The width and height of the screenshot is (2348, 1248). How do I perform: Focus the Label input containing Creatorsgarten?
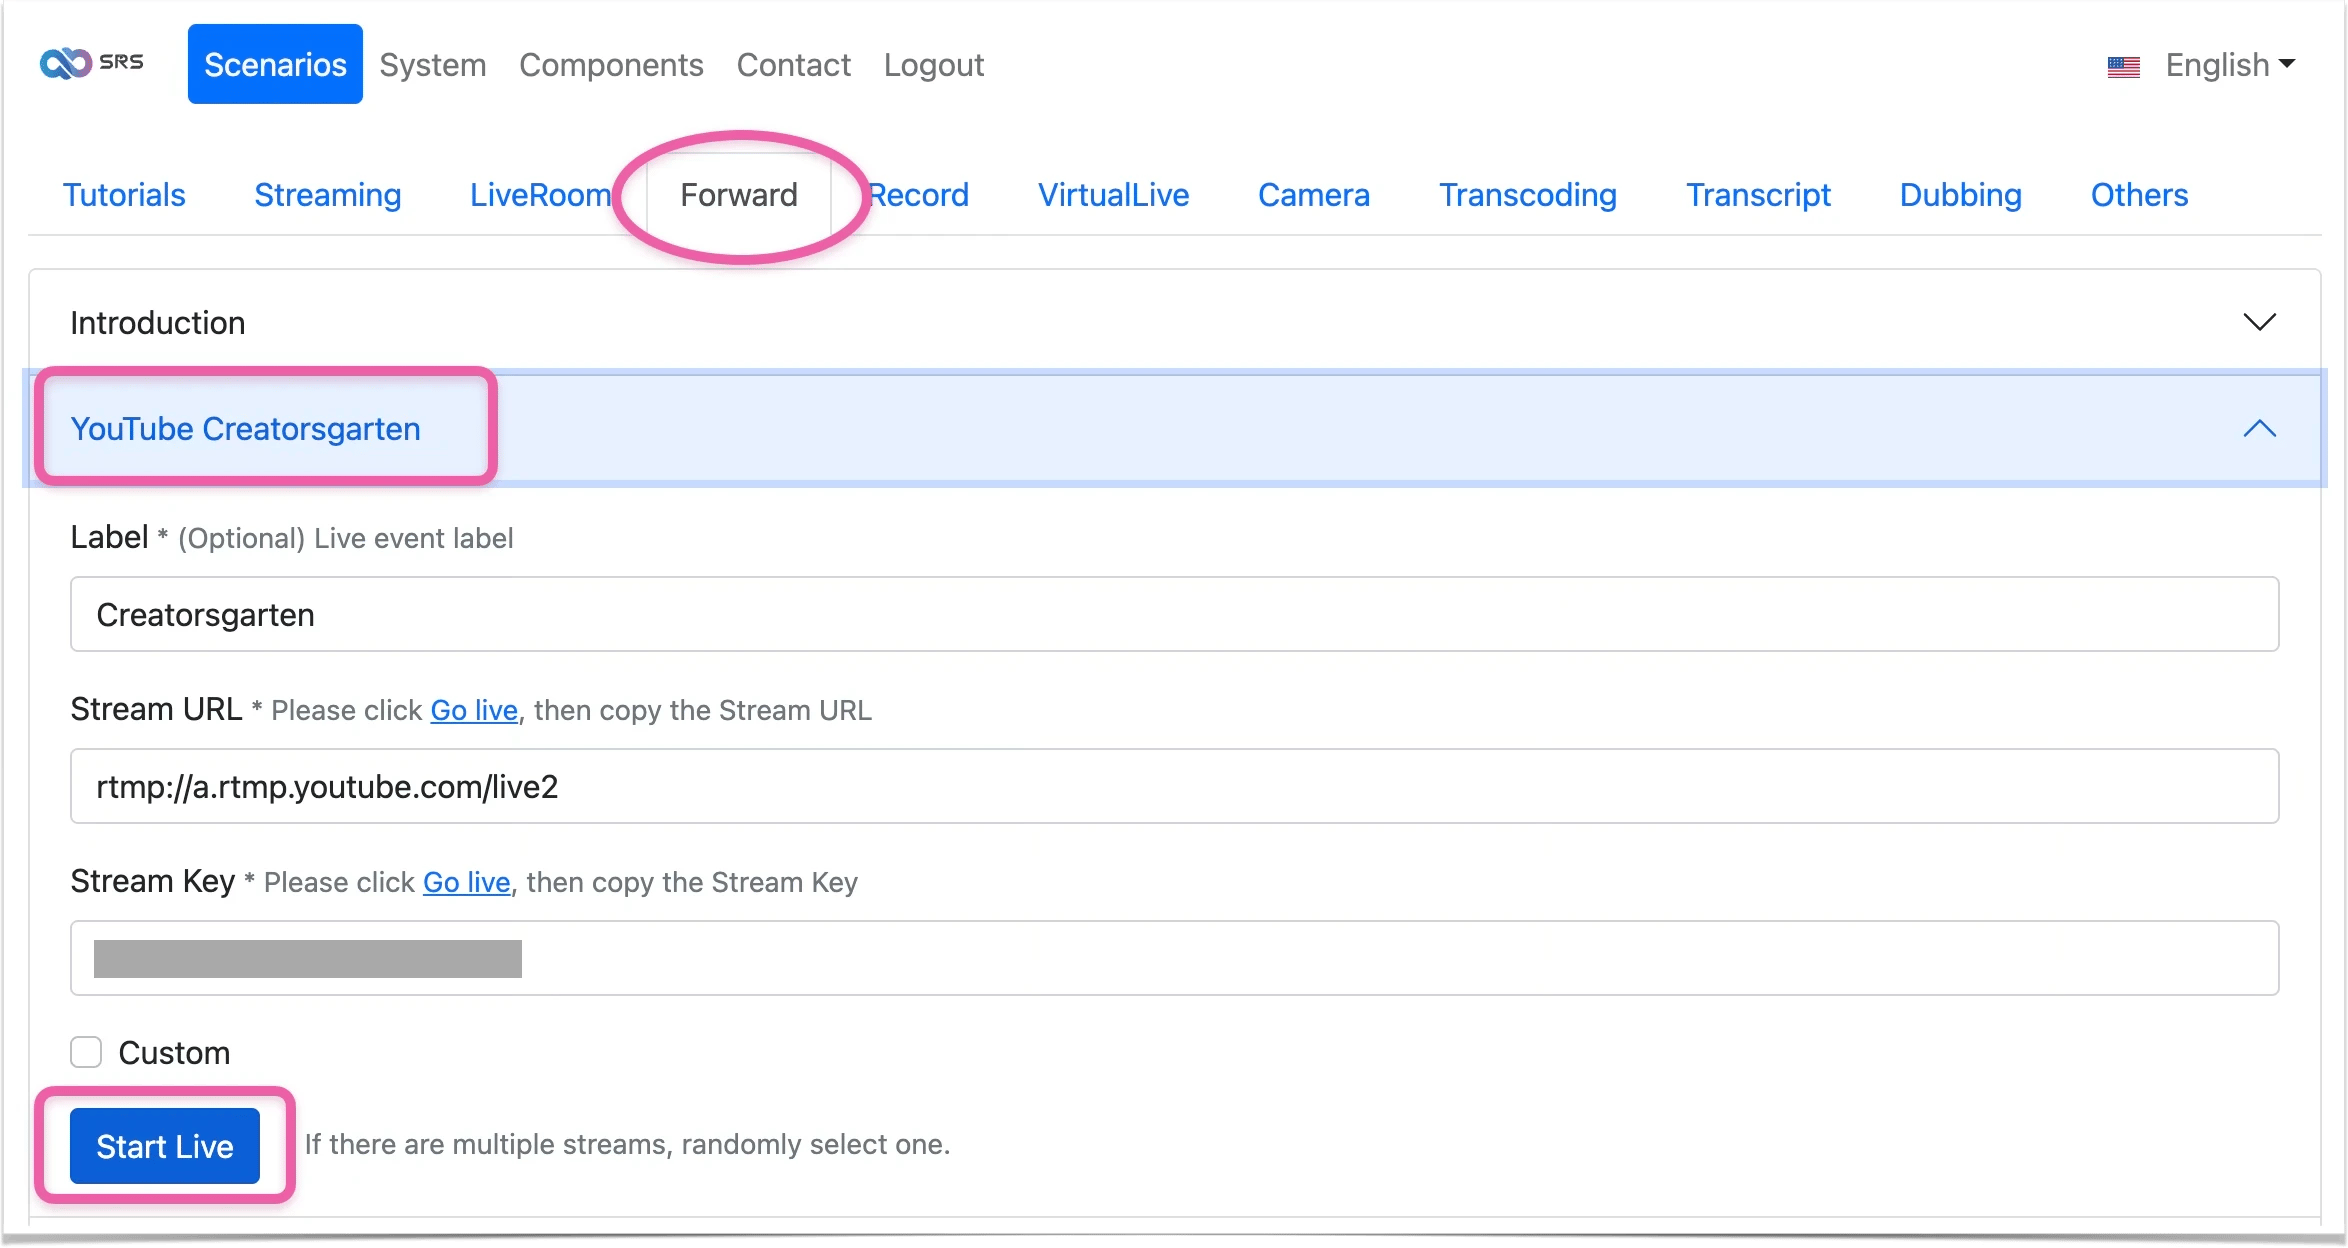pos(1174,614)
